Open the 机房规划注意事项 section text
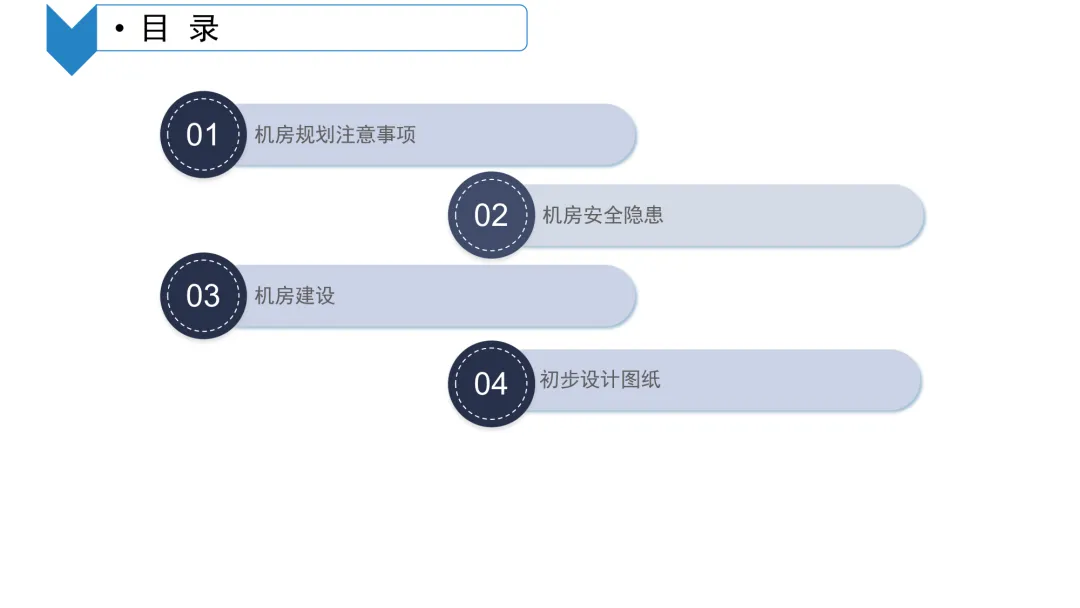The image size is (1080, 608). coord(335,134)
